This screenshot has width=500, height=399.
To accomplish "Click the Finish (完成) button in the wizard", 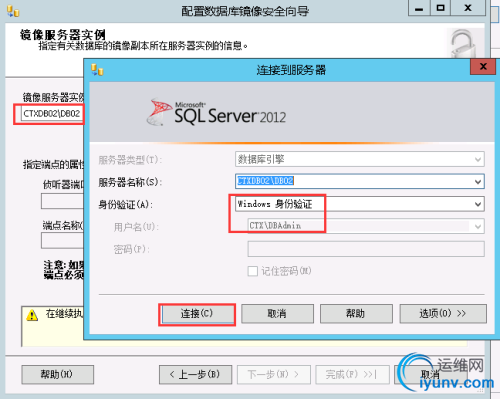I will [352, 375].
